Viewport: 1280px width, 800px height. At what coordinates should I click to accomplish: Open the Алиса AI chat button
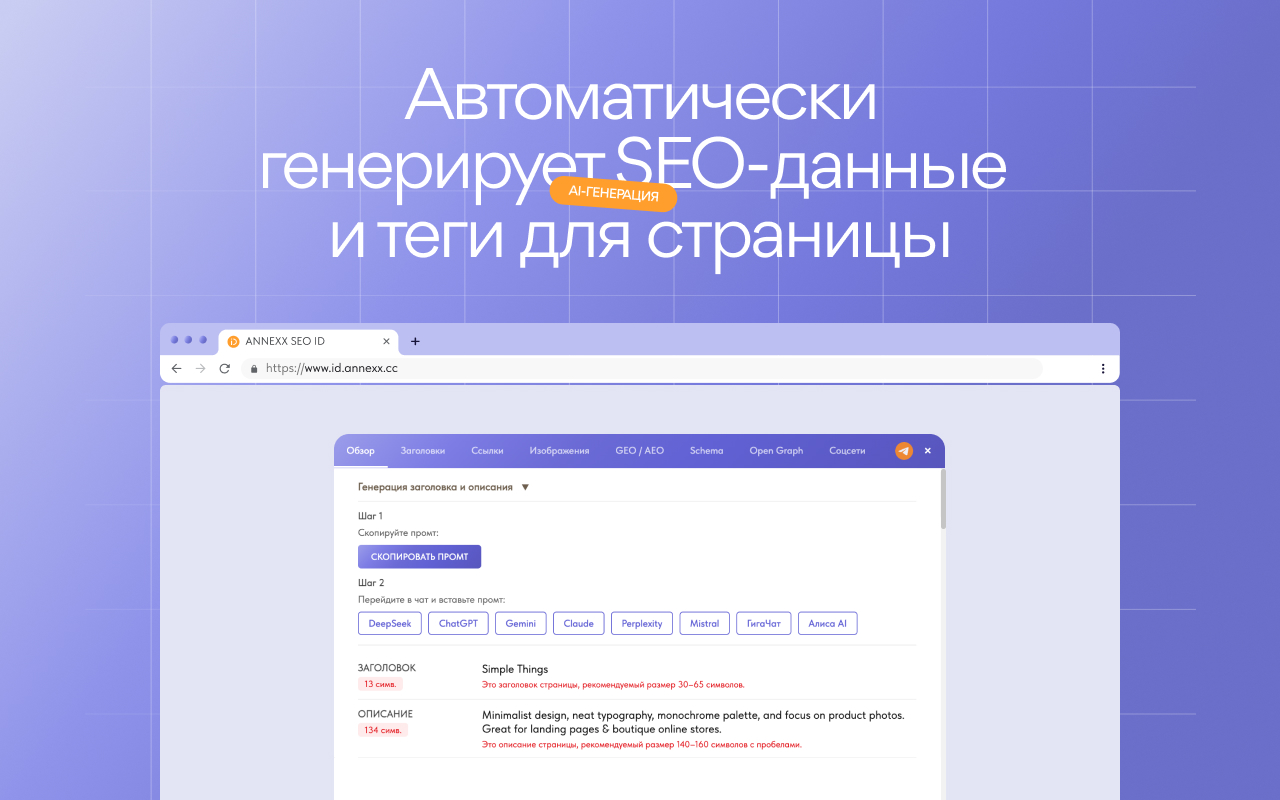pyautogui.click(x=827, y=623)
